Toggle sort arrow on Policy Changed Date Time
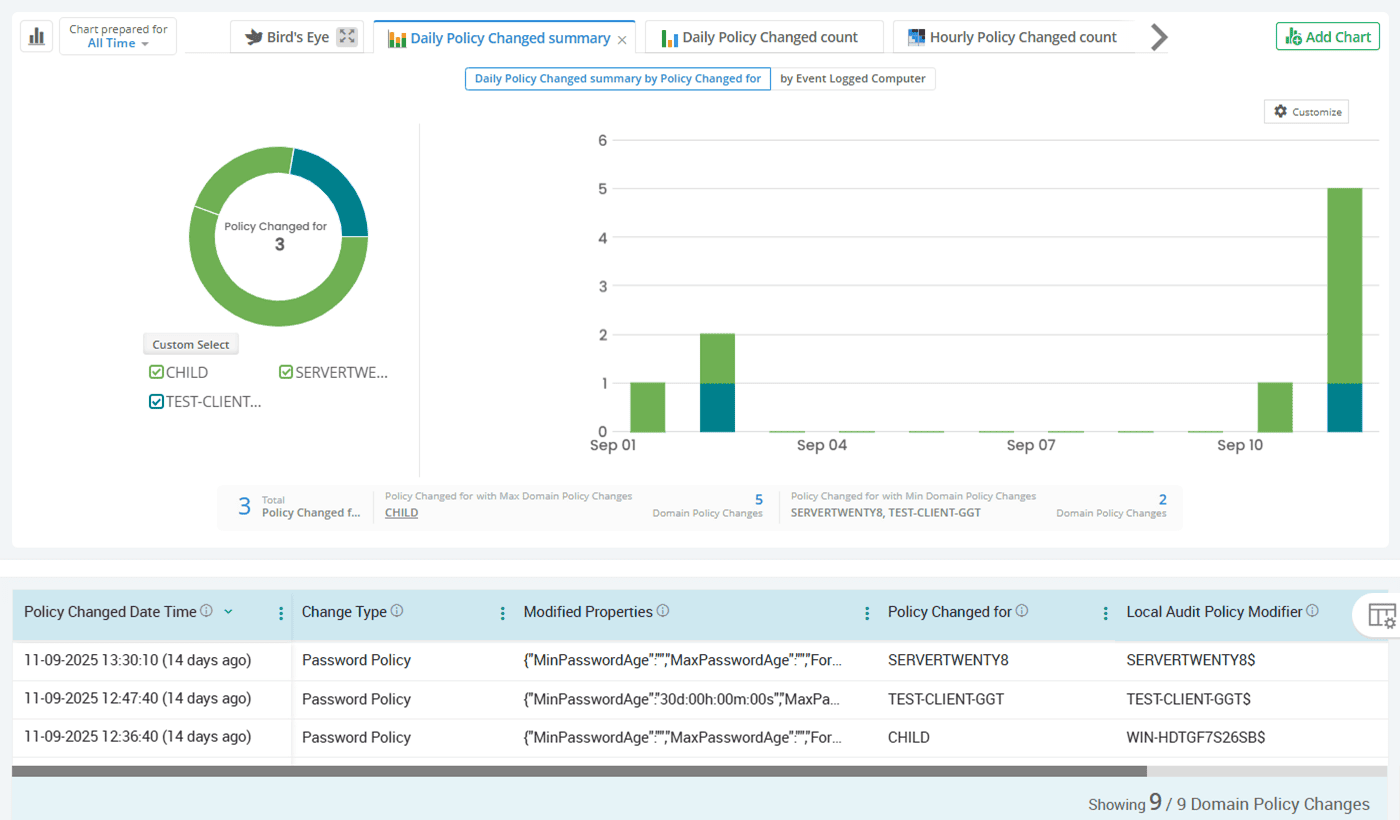Viewport: 1400px width, 820px height. point(229,612)
